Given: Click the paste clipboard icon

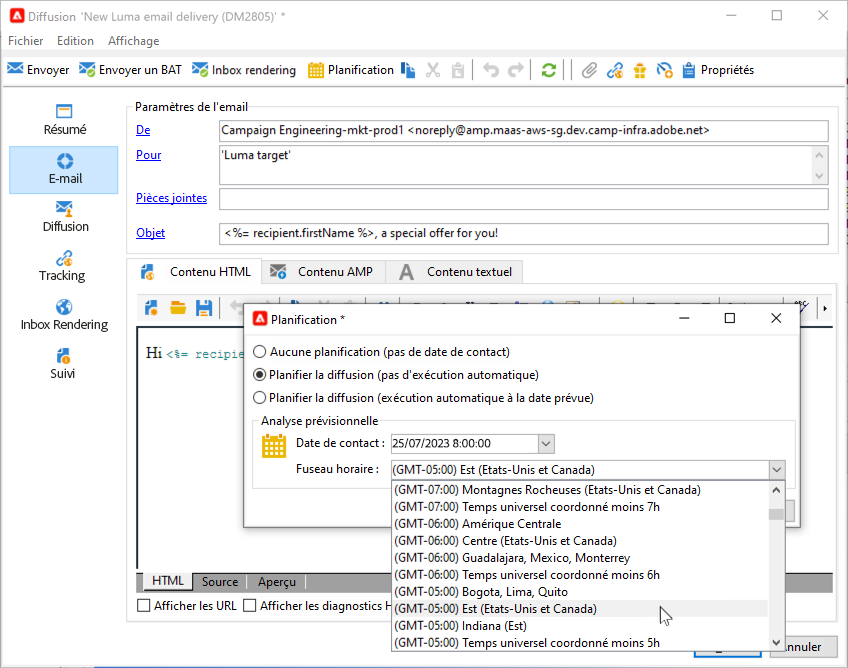Looking at the screenshot, I should (458, 70).
